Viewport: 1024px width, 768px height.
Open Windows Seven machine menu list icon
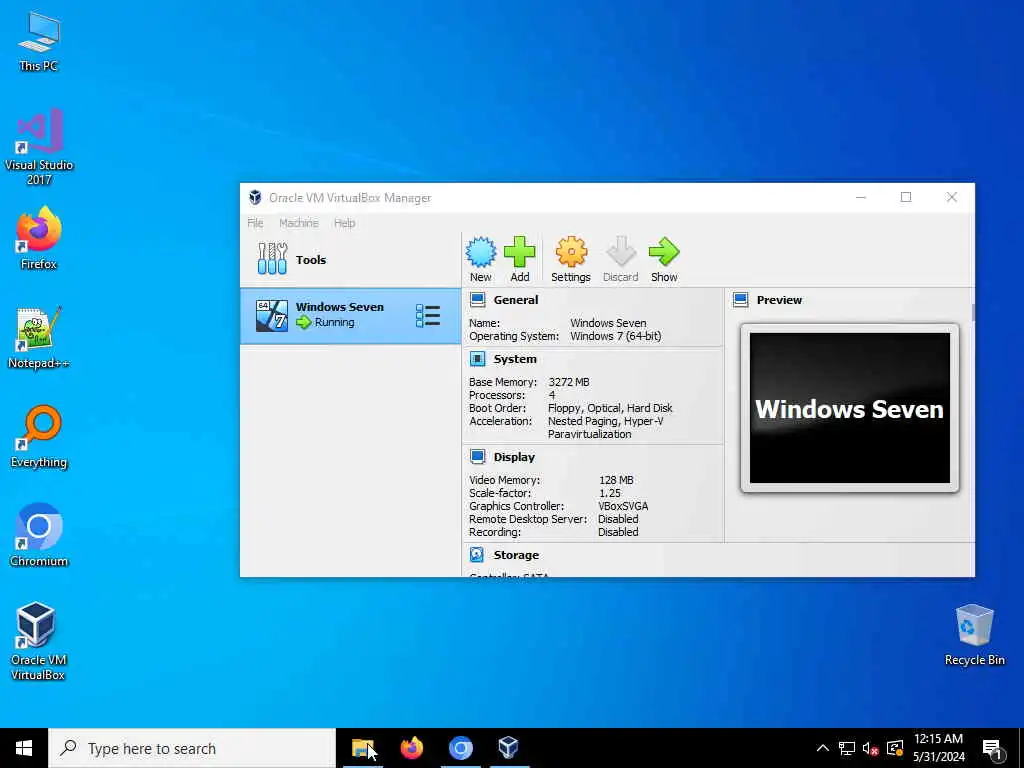tap(428, 316)
